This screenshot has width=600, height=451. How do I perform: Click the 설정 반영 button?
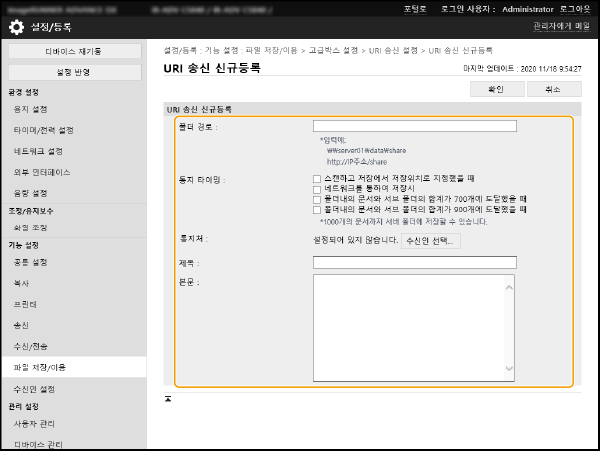pyautogui.click(x=72, y=72)
